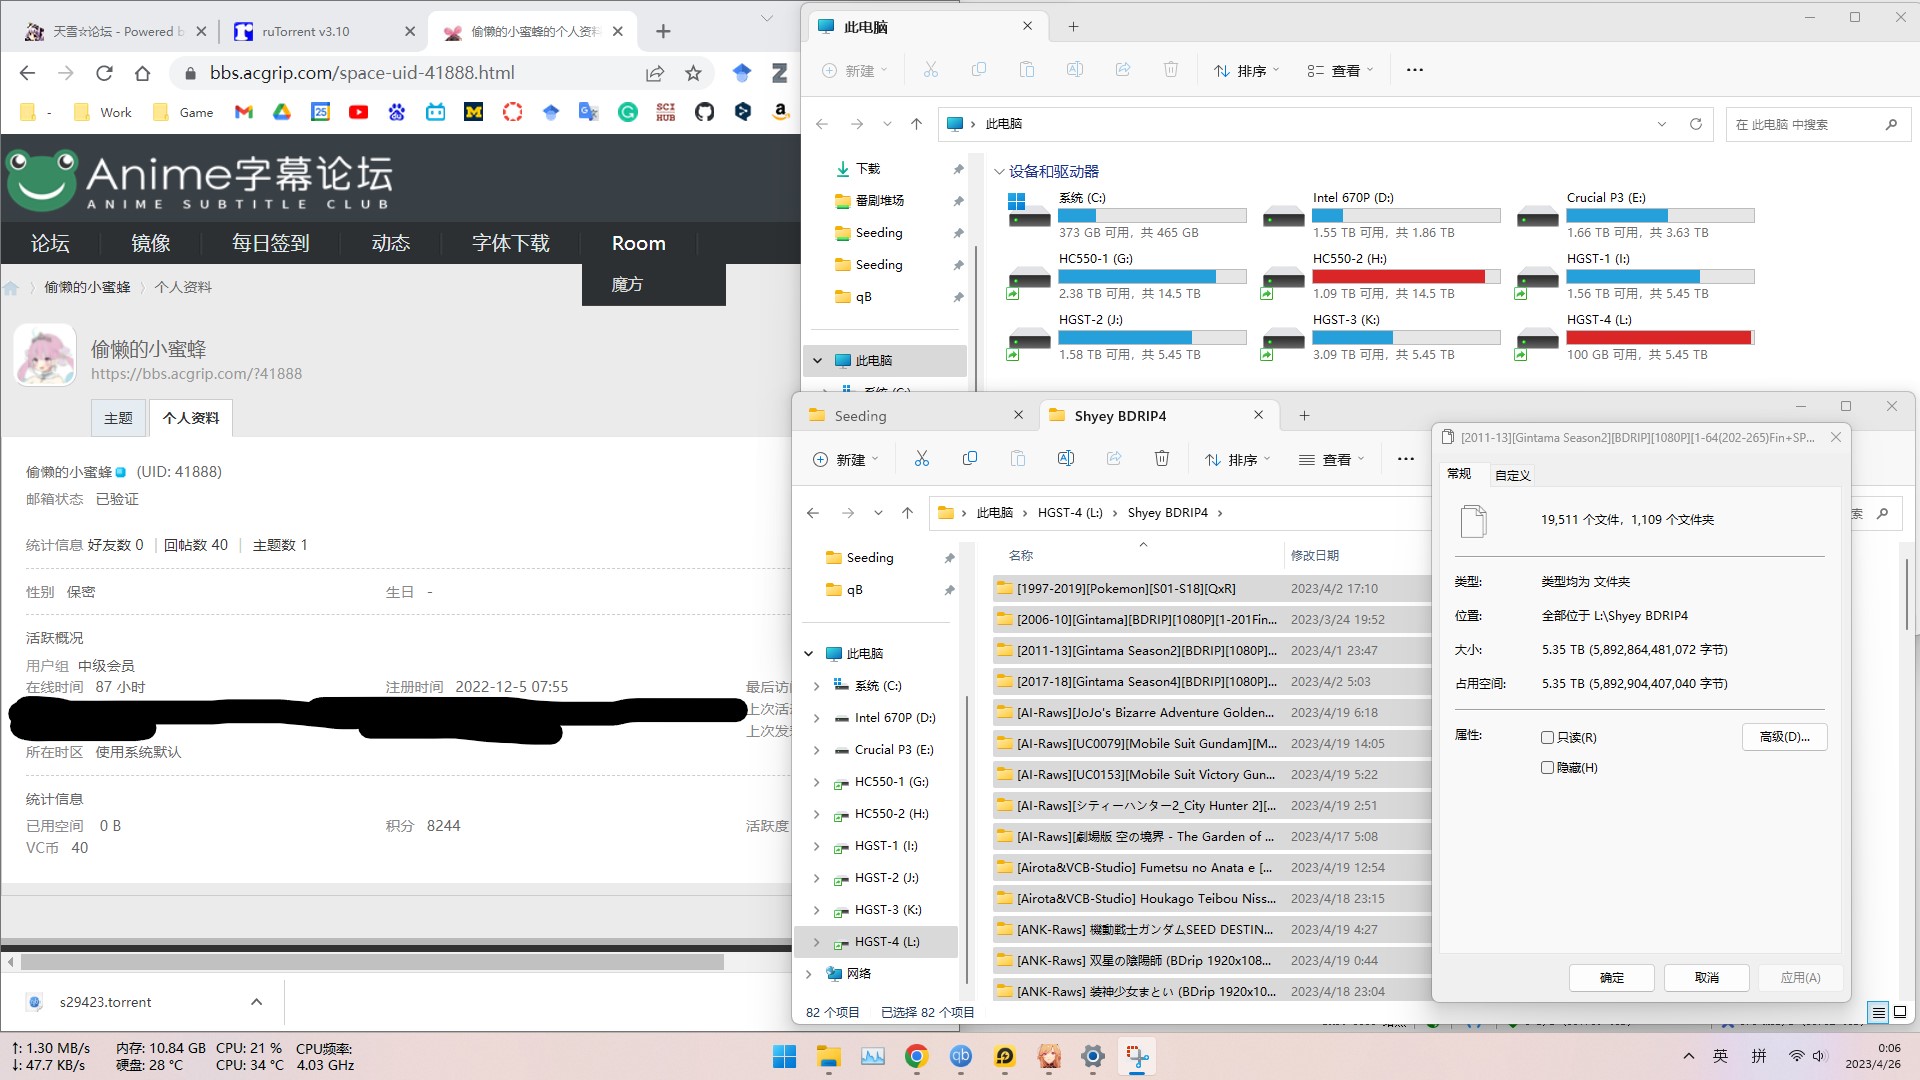This screenshot has width=1920, height=1080.
Task: Click Rename icon in Shyey BDRIP4 toolbar
Action: pos(1065,459)
